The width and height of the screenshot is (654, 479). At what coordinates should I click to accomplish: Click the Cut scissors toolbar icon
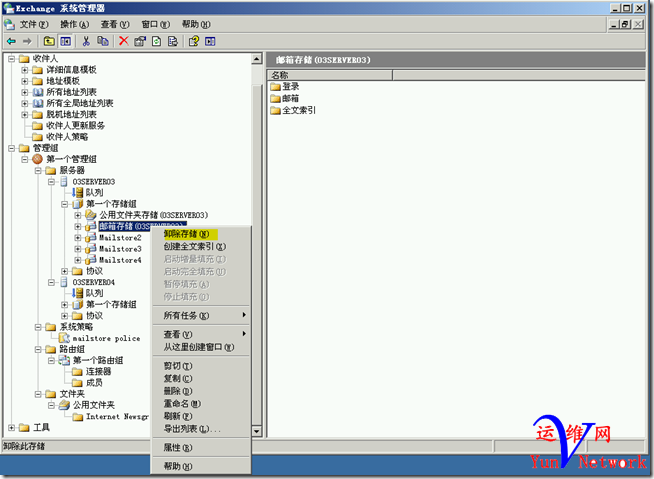coord(86,41)
